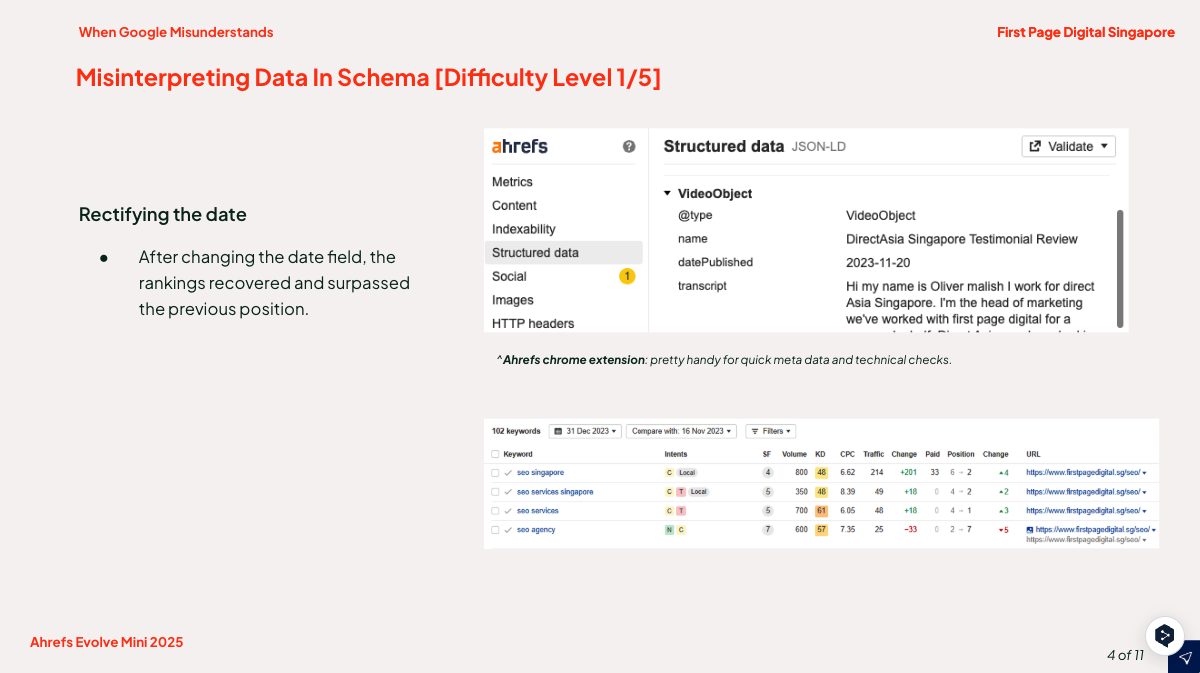Click the transcript field label

[x=702, y=286]
